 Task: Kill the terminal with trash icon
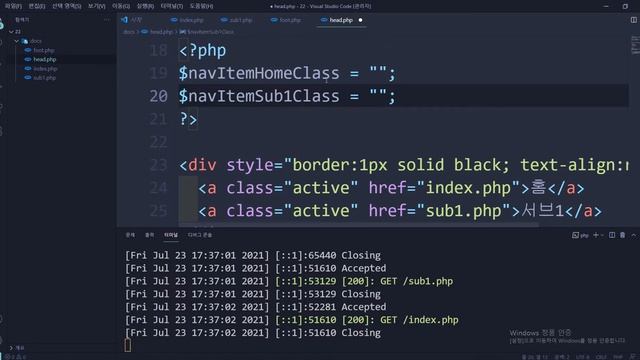[x=622, y=235]
